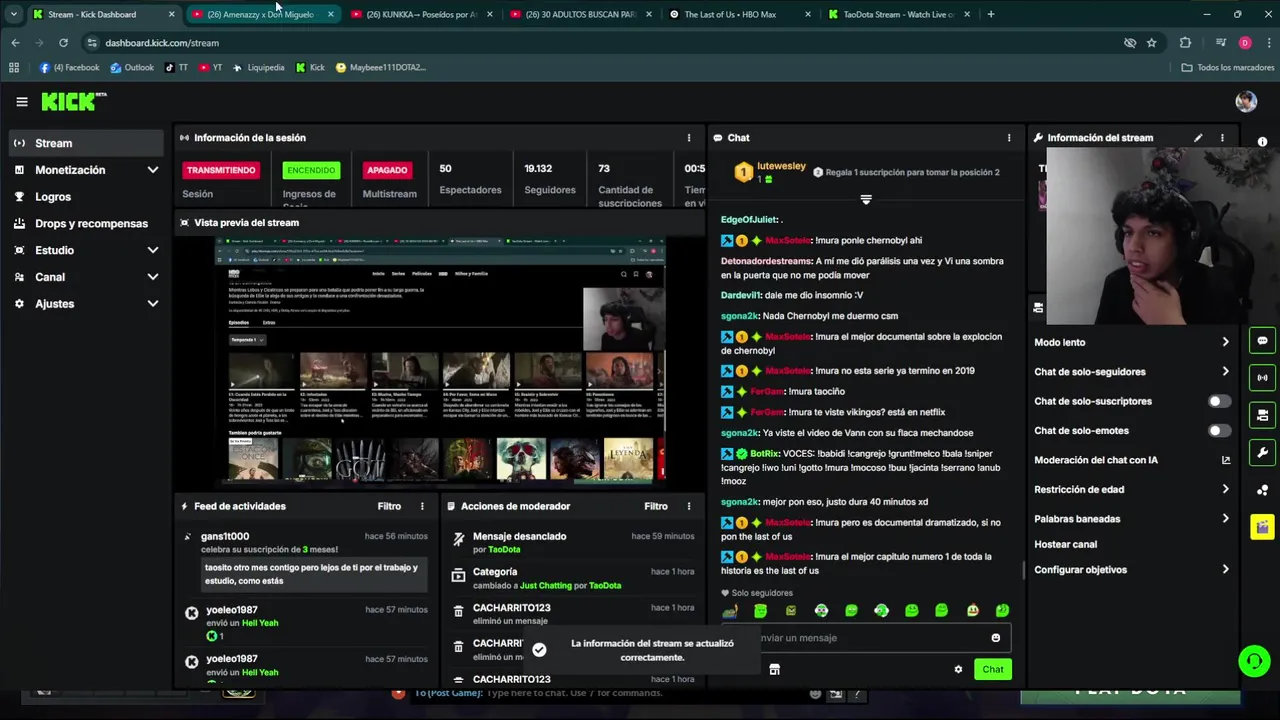Image resolution: width=1280 pixels, height=720 pixels.
Task: Toggle Chat de solo-emotes switch
Action: pos(1219,431)
